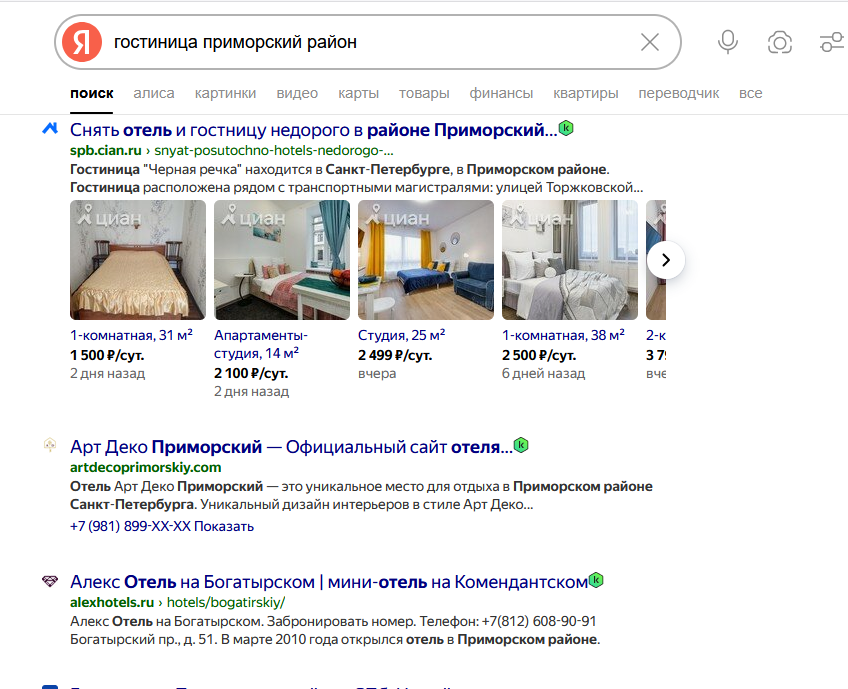Viewport: 848px width, 689px height.
Task: Open the 1-комнатная 38 м² listing photo
Action: click(x=569, y=259)
